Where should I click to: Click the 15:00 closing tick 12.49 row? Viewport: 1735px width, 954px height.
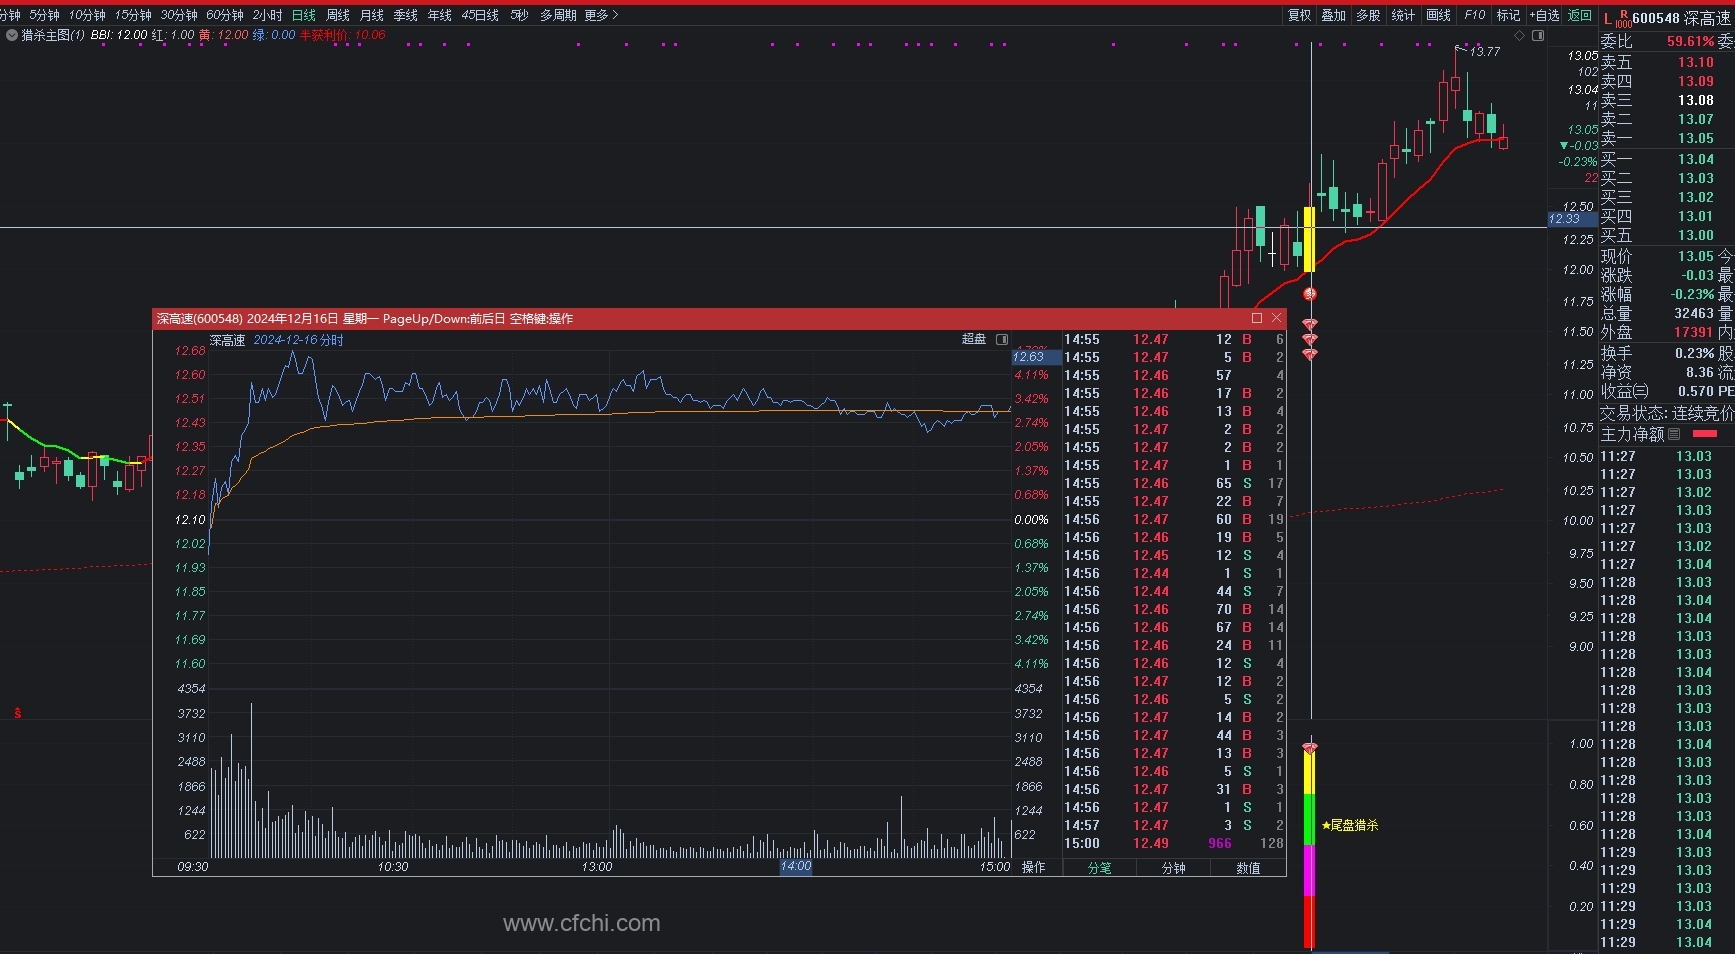pyautogui.click(x=1174, y=843)
